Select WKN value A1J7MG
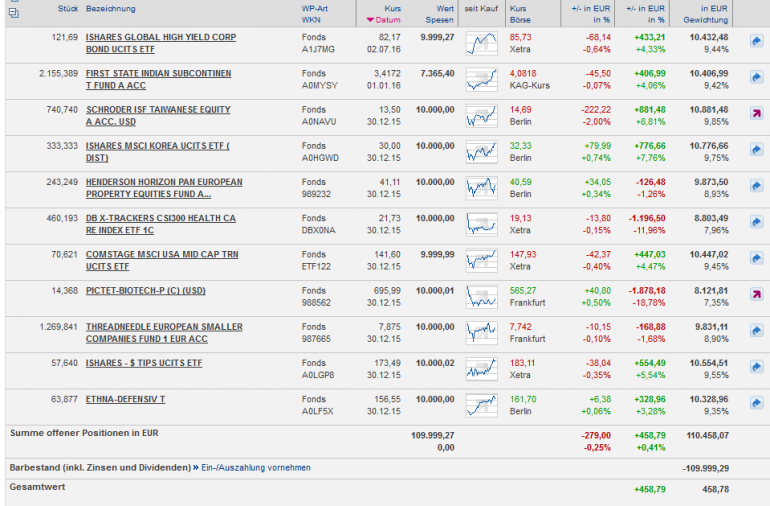 pyautogui.click(x=318, y=50)
